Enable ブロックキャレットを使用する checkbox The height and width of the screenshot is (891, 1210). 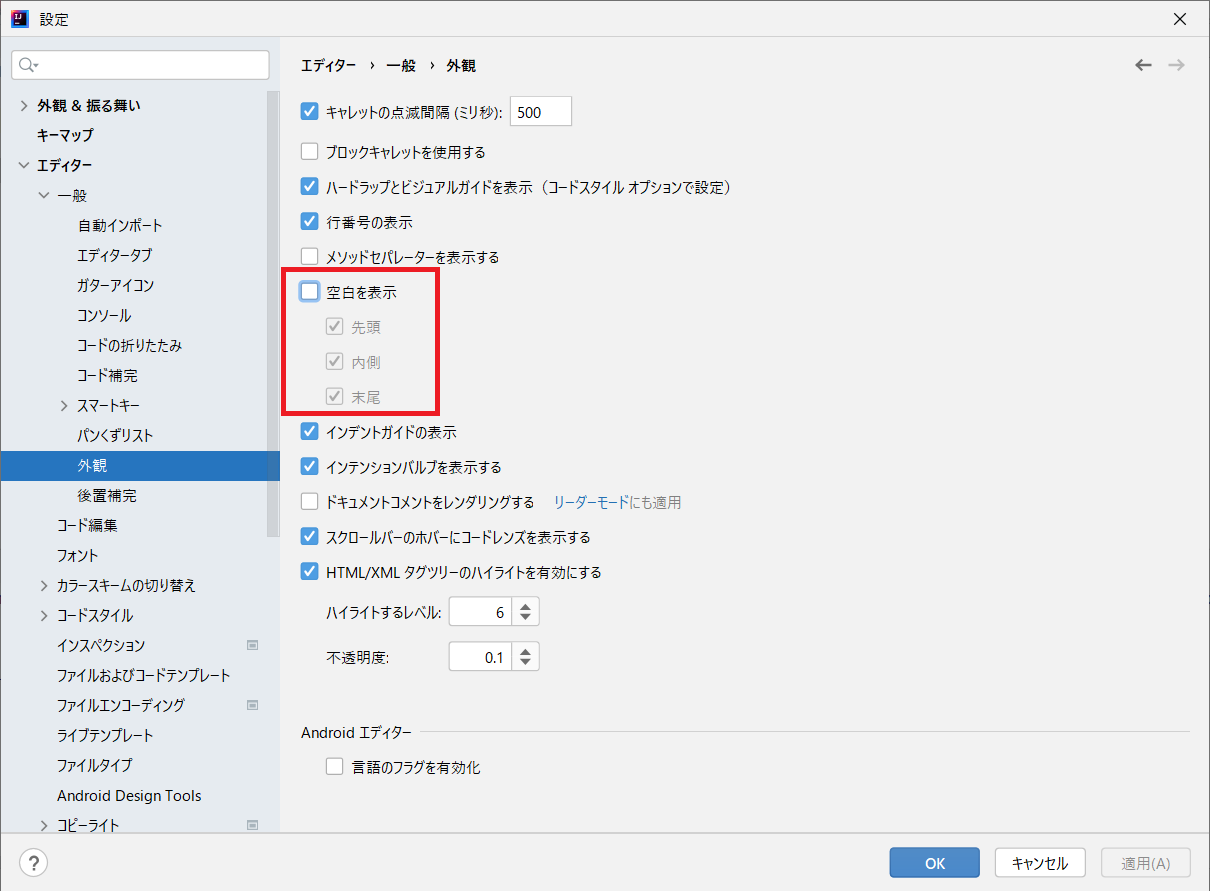point(310,152)
